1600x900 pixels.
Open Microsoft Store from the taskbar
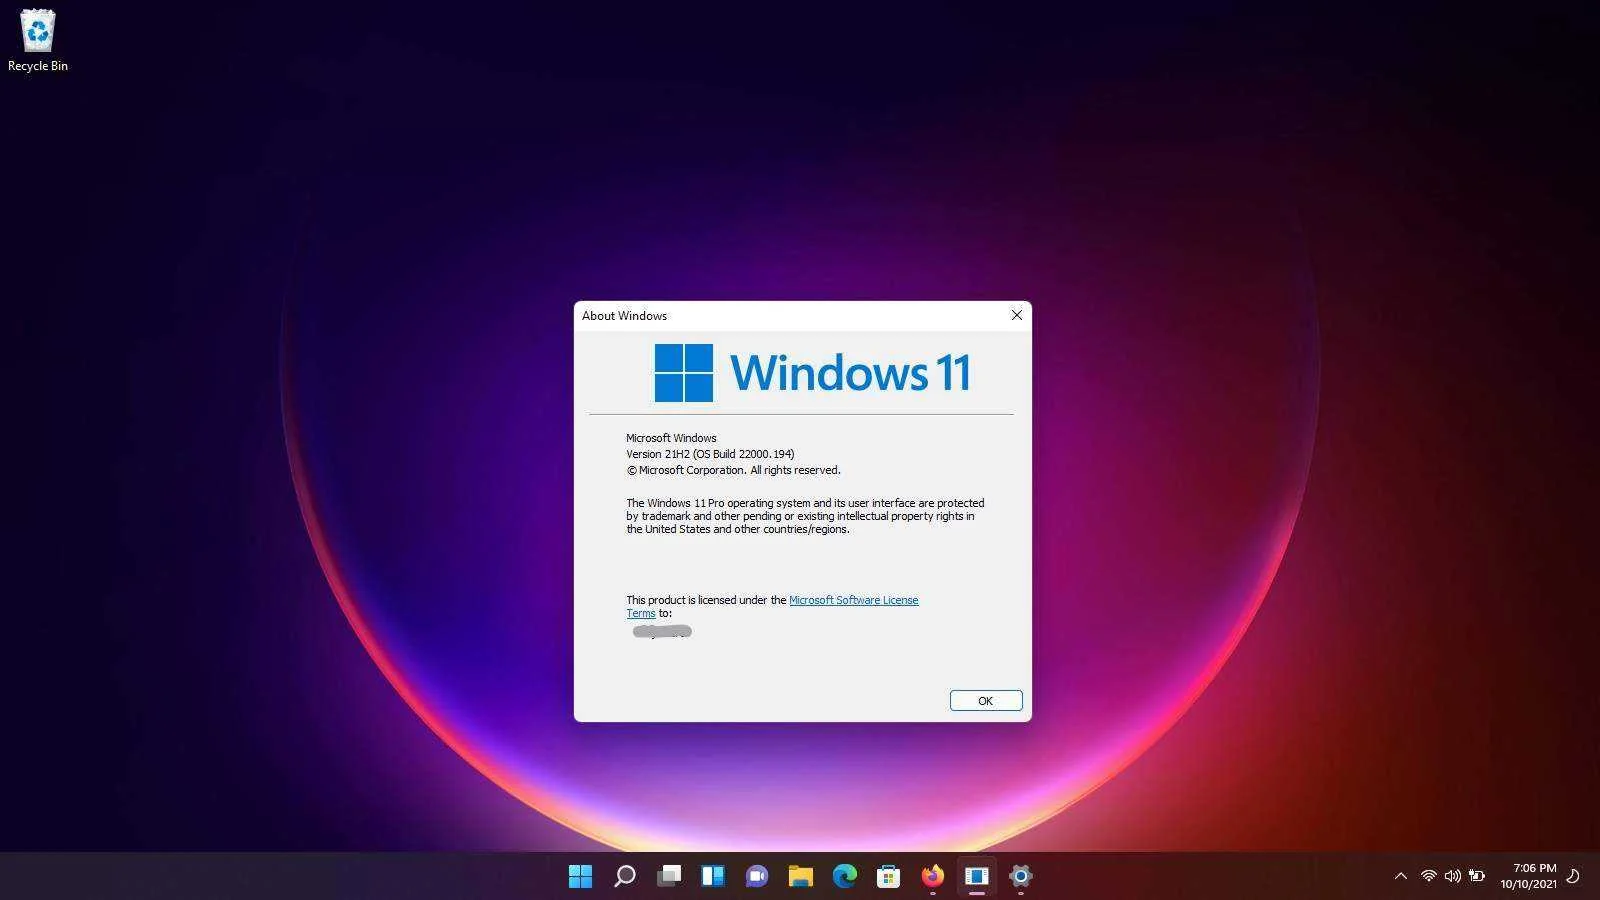point(888,876)
